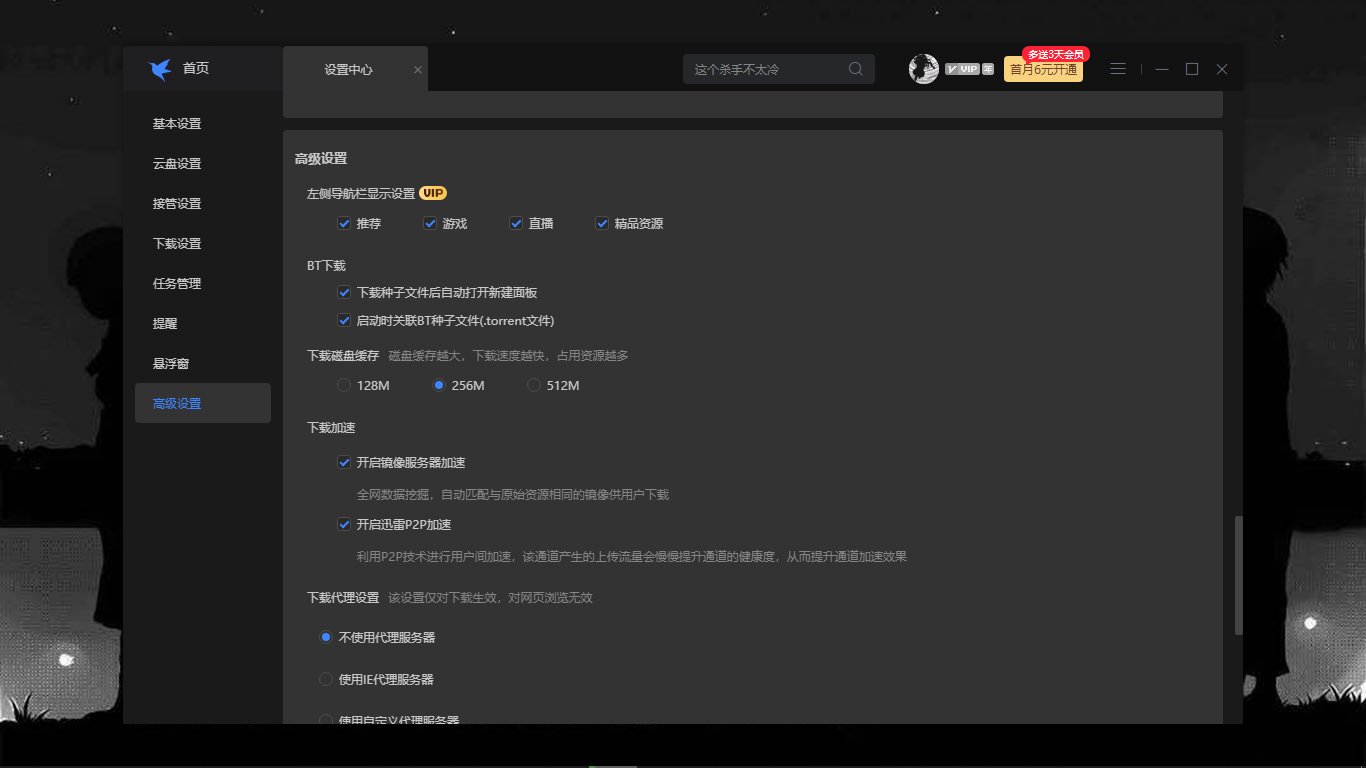Screen dimensions: 1366x768
Task: Open 下载设置 in the sidebar
Action: pyautogui.click(x=177, y=243)
